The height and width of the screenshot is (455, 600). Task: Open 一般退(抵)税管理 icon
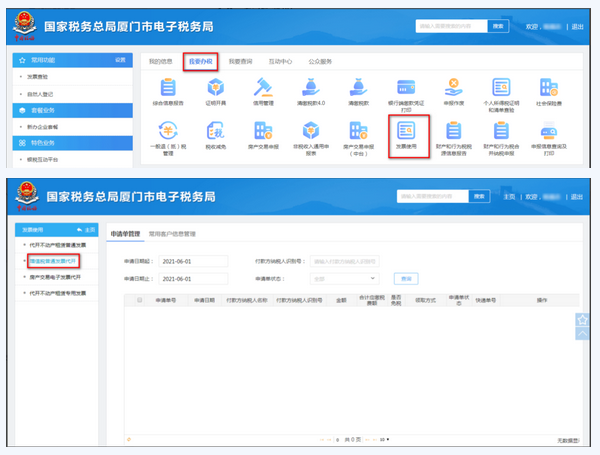tap(167, 135)
